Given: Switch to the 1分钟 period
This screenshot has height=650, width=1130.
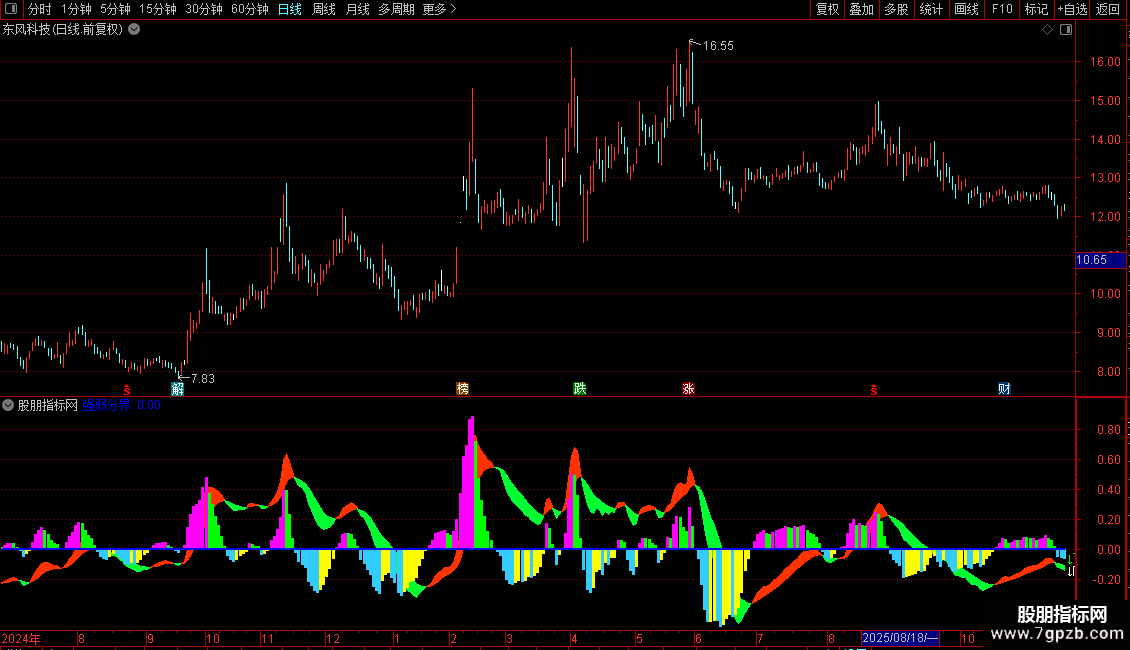Looking at the screenshot, I should [x=76, y=9].
